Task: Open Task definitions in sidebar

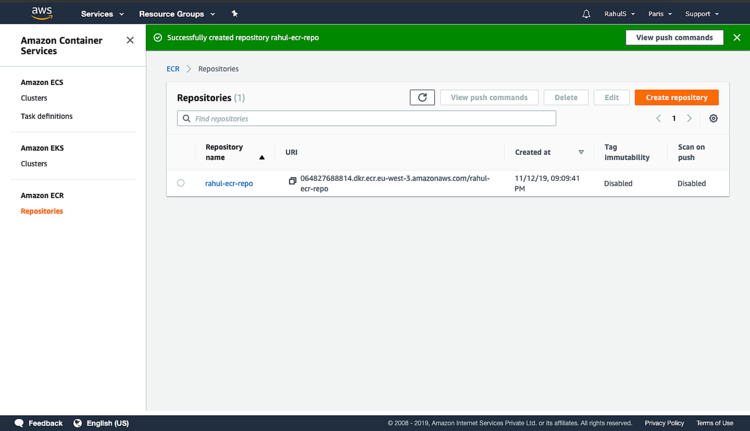Action: click(x=46, y=116)
